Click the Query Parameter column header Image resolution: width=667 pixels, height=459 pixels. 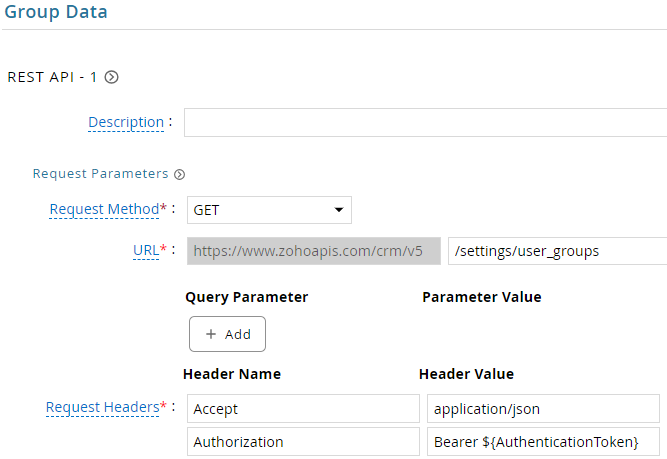coord(247,297)
